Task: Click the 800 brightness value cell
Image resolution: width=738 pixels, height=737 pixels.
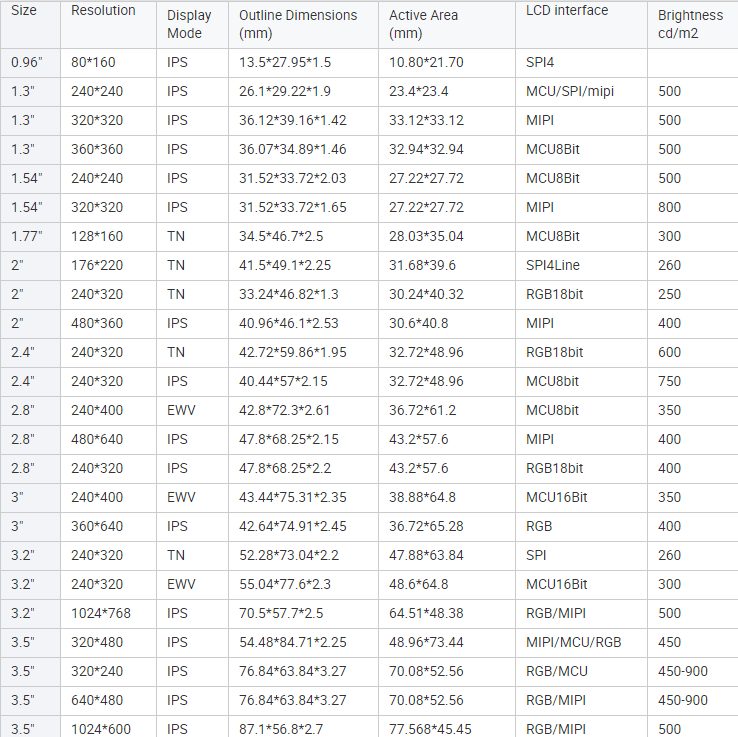Action: (x=669, y=207)
